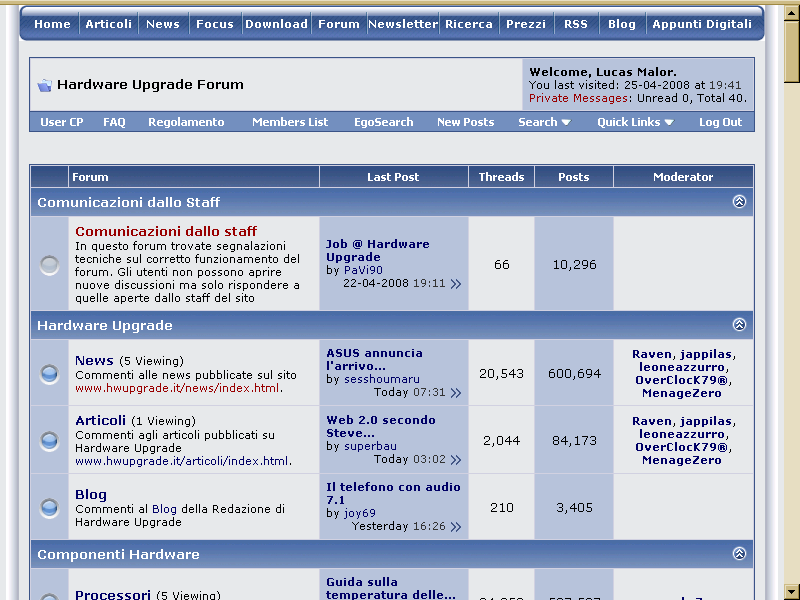Open the Quick Links dropdown menu
Viewport: 800px width, 600px height.
[635, 122]
